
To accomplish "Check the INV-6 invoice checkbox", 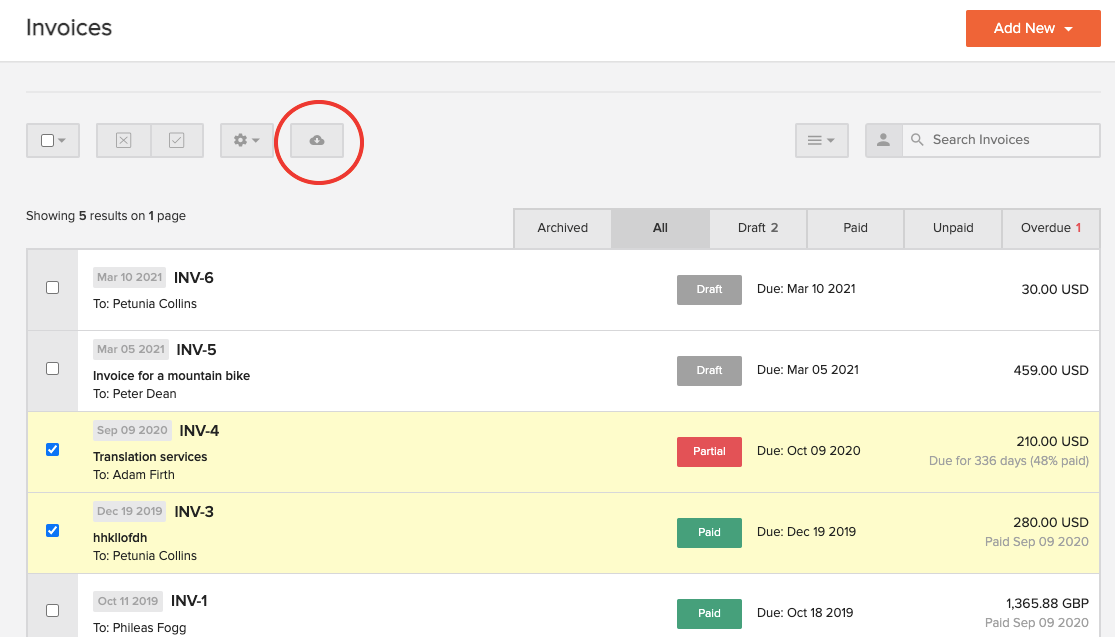I will [53, 287].
